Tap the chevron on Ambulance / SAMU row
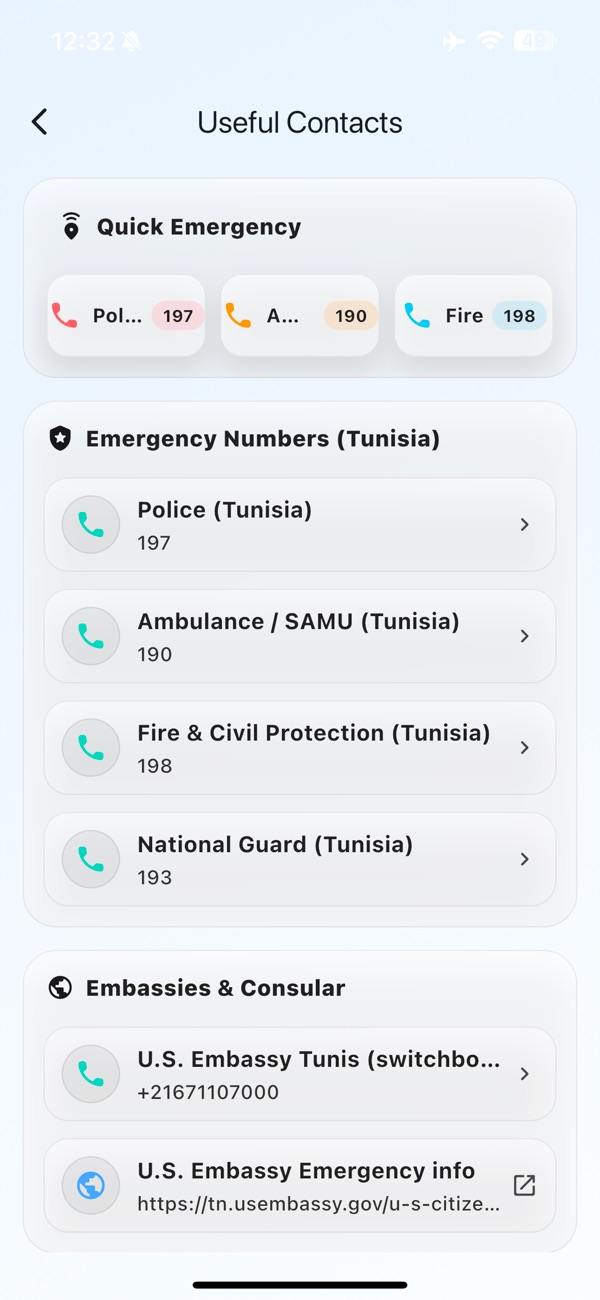 click(524, 636)
